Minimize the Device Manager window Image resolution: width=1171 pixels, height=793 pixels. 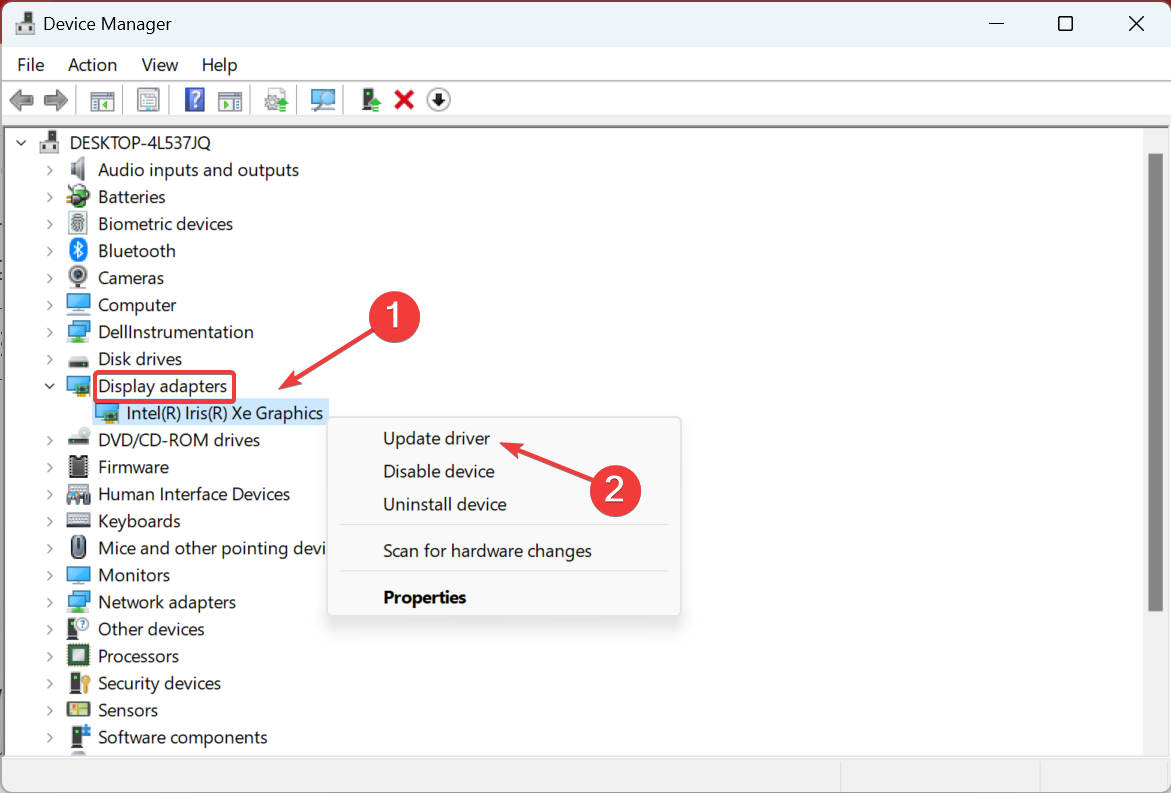pos(995,24)
